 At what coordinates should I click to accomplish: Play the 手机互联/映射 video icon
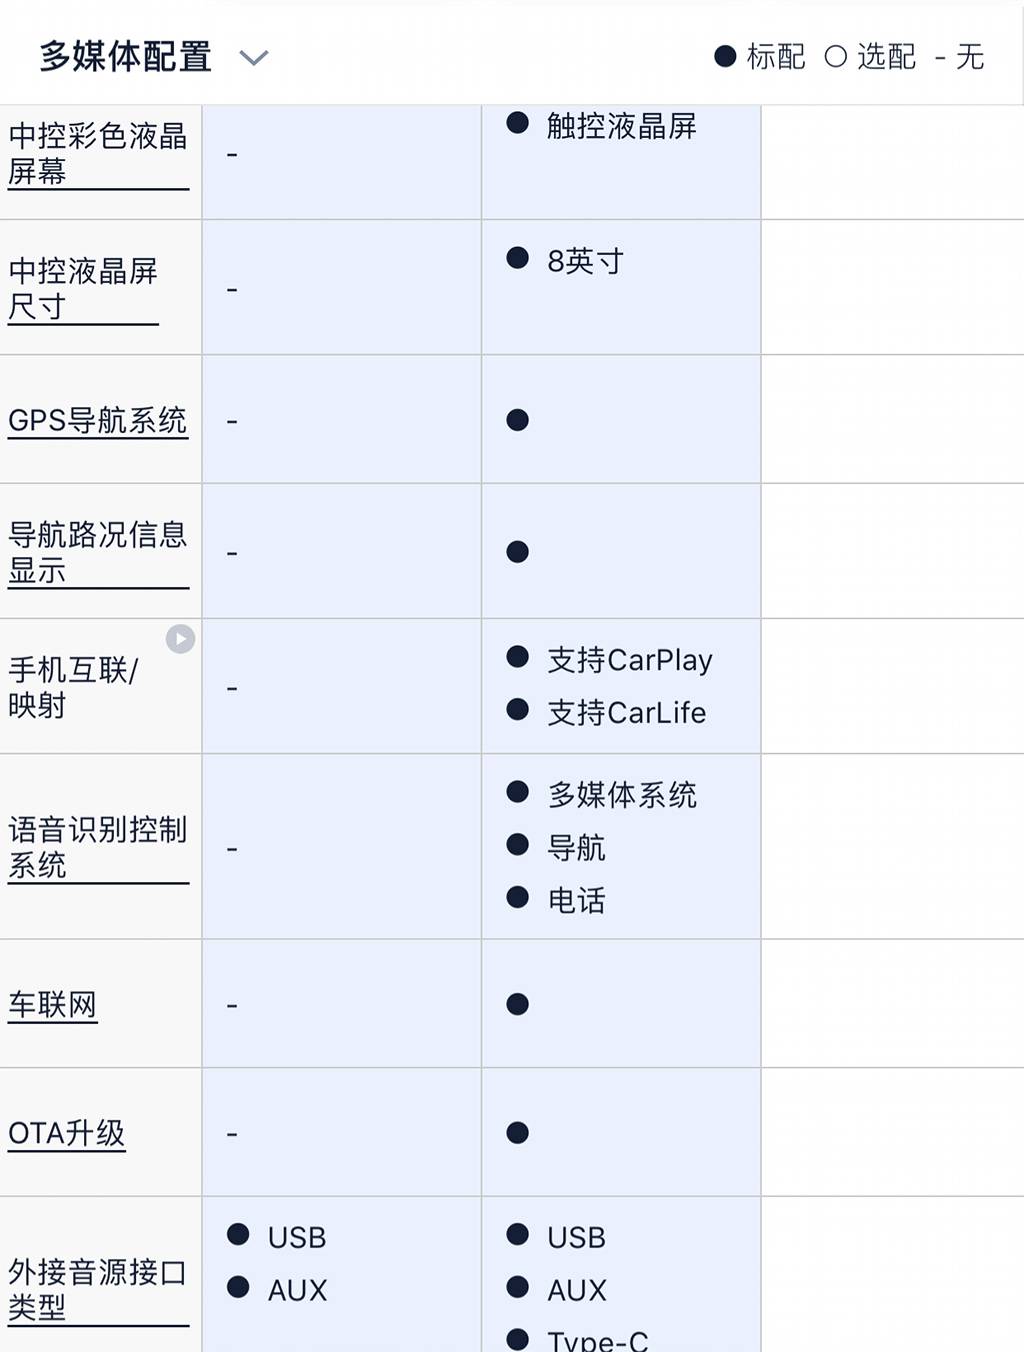click(x=180, y=638)
